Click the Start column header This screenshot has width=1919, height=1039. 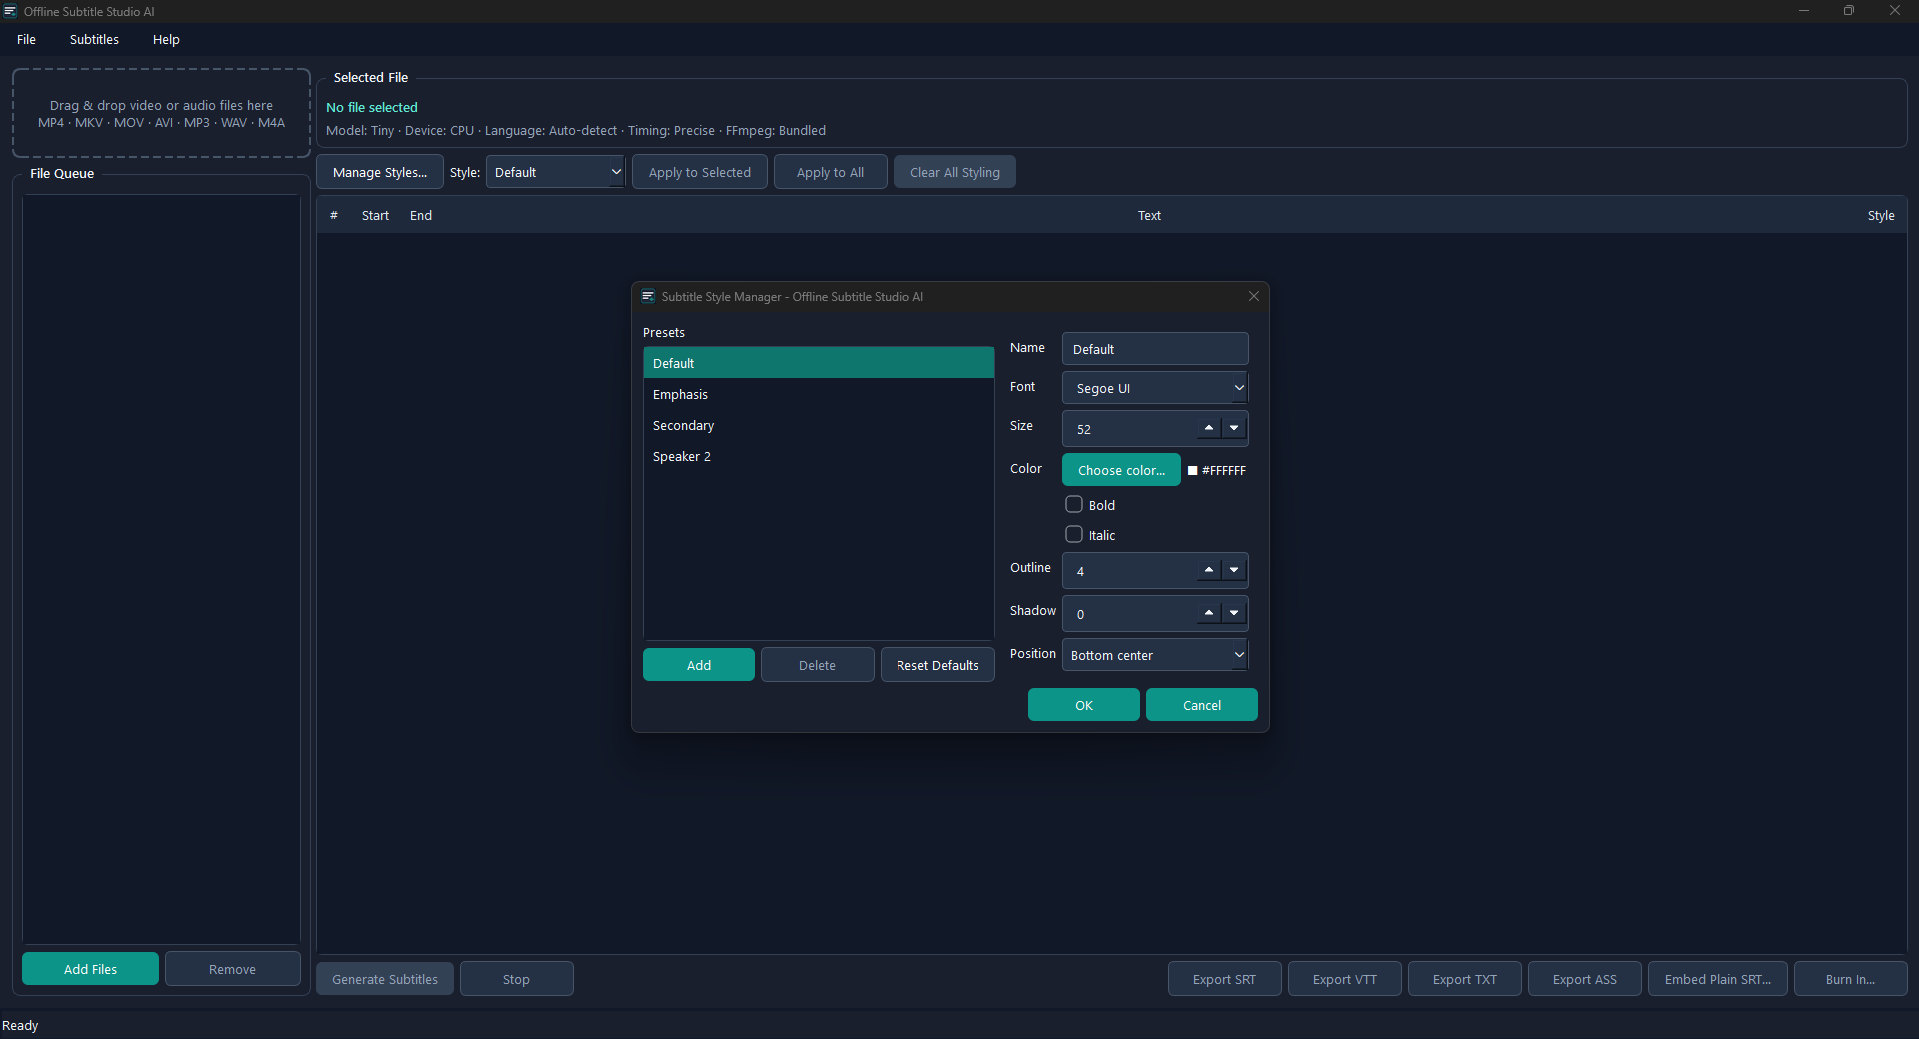375,215
